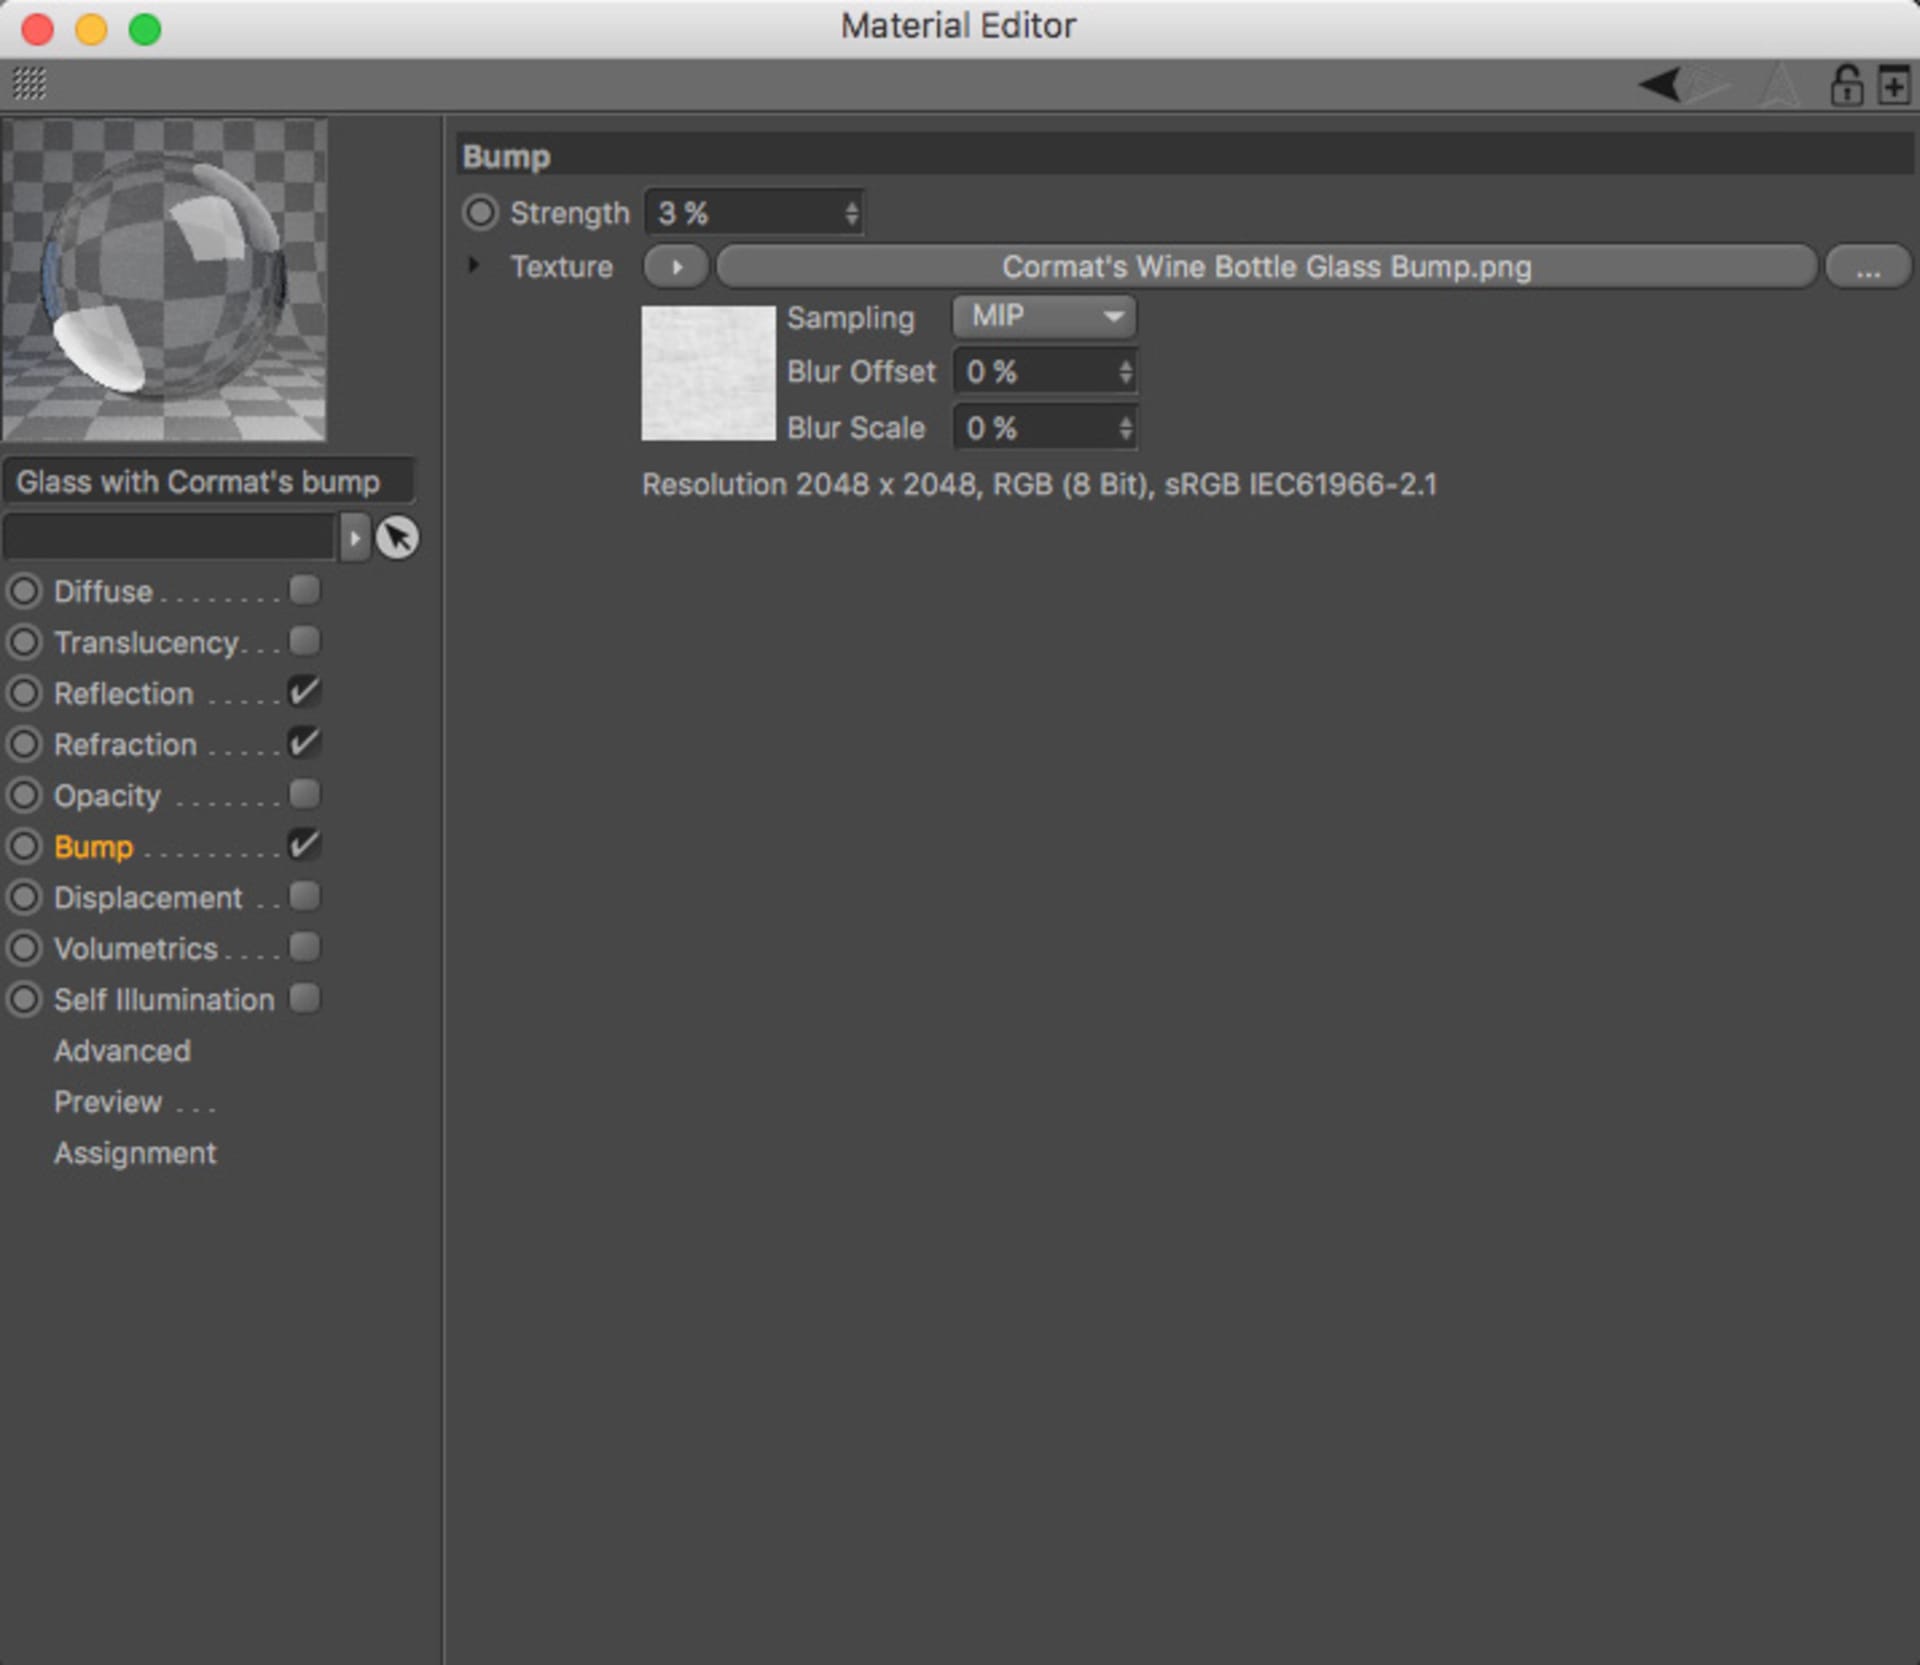Enable the Translucency channel checkbox

(x=305, y=641)
